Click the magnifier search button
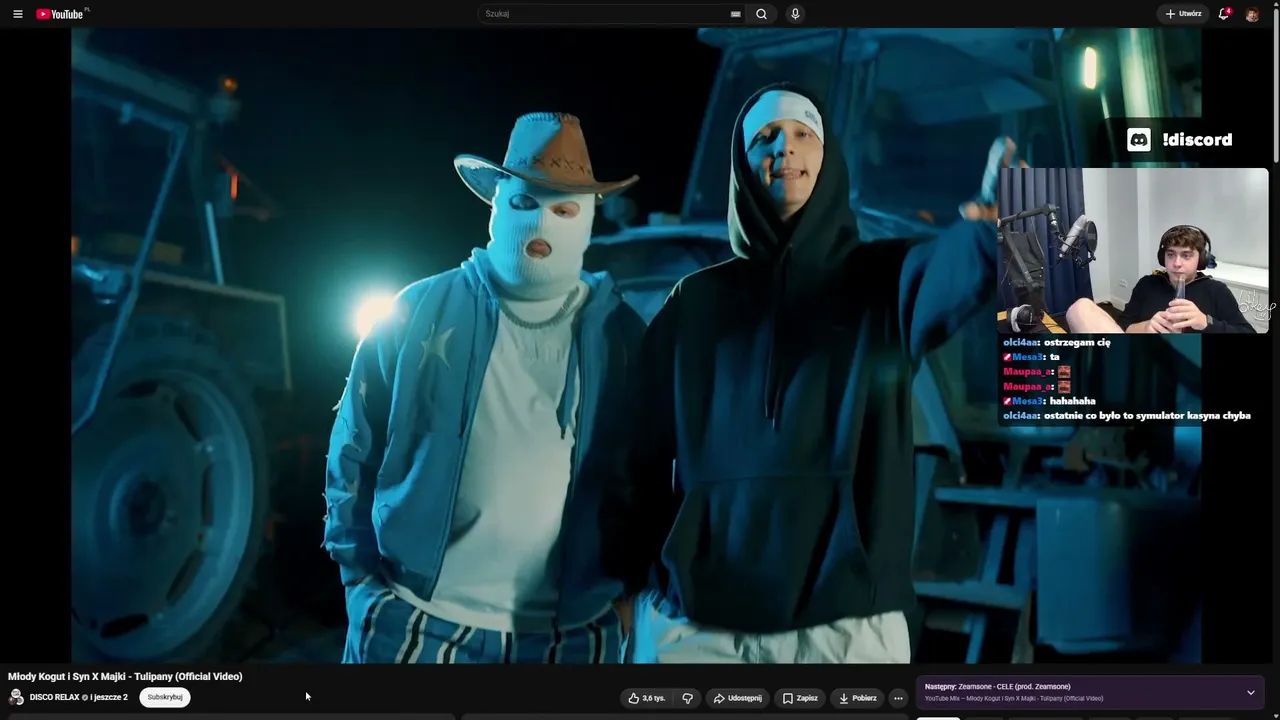 762,14
